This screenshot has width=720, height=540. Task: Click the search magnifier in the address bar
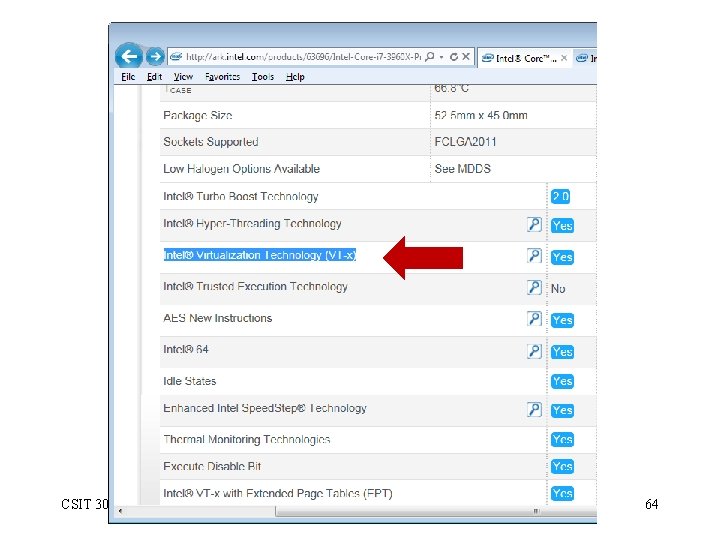click(x=430, y=56)
